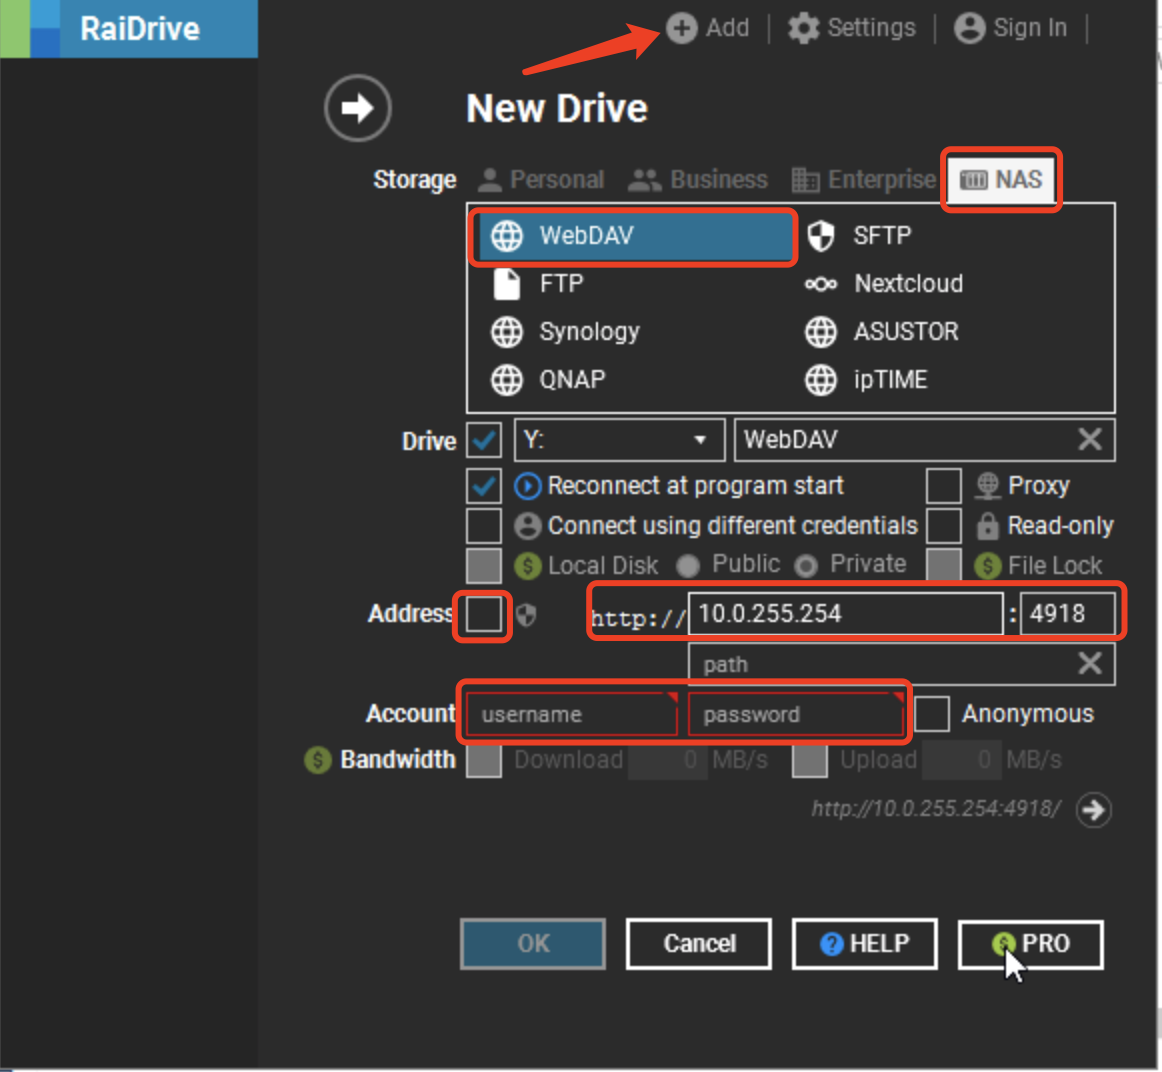Click the round arrow icon beside New Drive
Image resolution: width=1162 pixels, height=1072 pixels.
pos(358,108)
